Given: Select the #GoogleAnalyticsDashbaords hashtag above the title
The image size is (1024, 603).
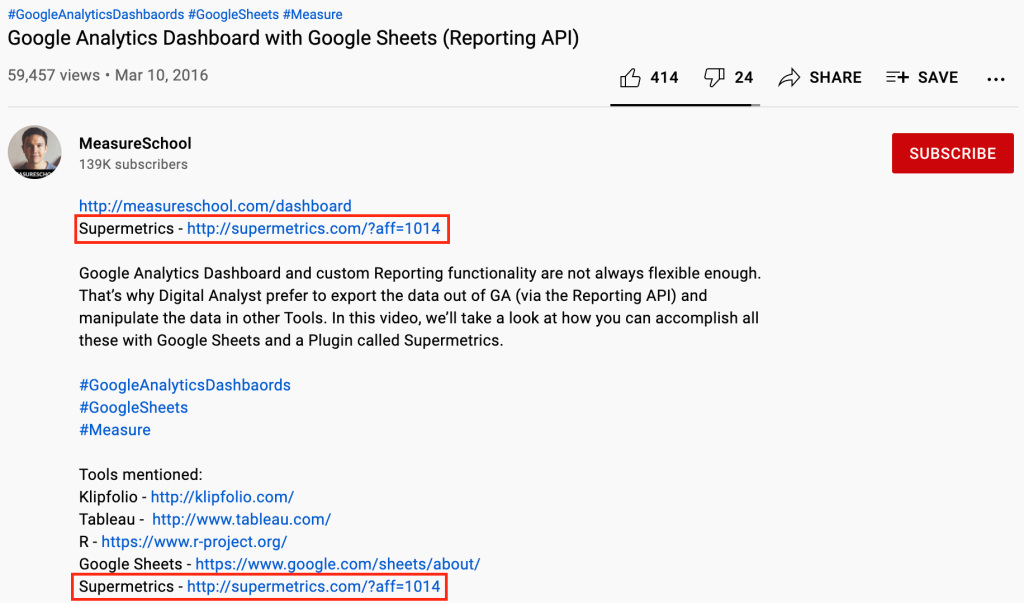Looking at the screenshot, I should [96, 14].
